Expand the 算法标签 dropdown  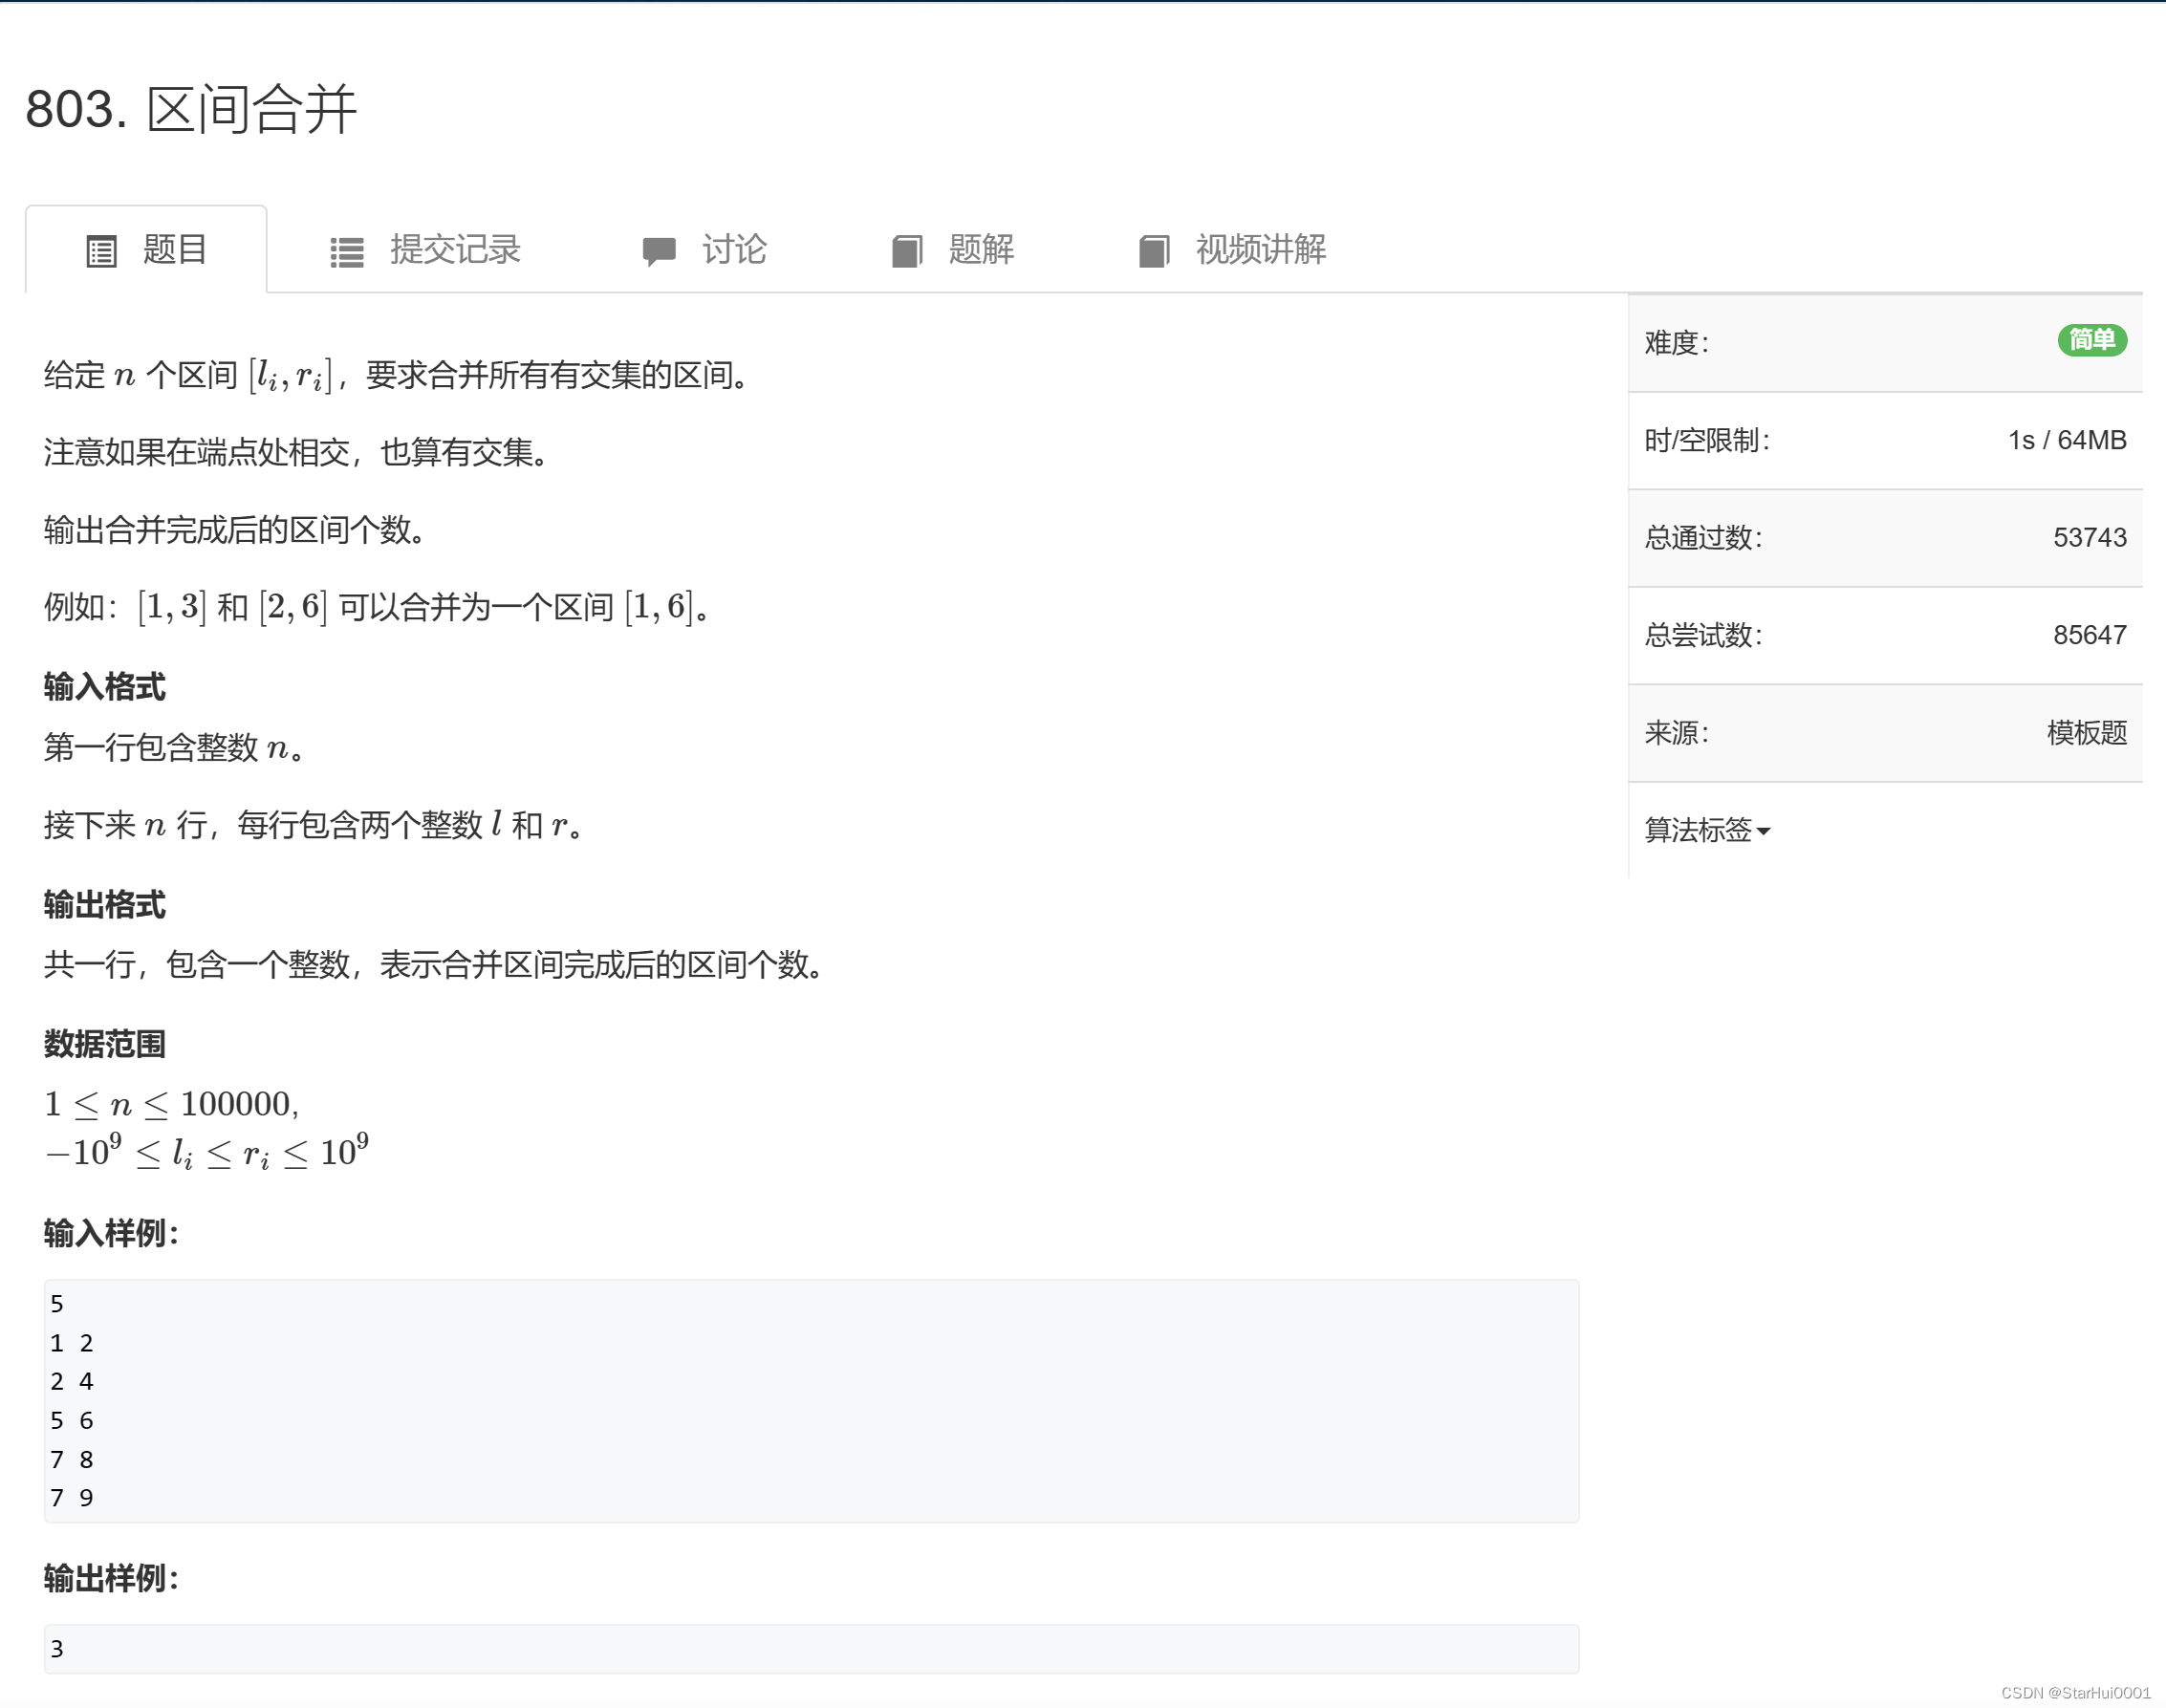click(x=1698, y=830)
